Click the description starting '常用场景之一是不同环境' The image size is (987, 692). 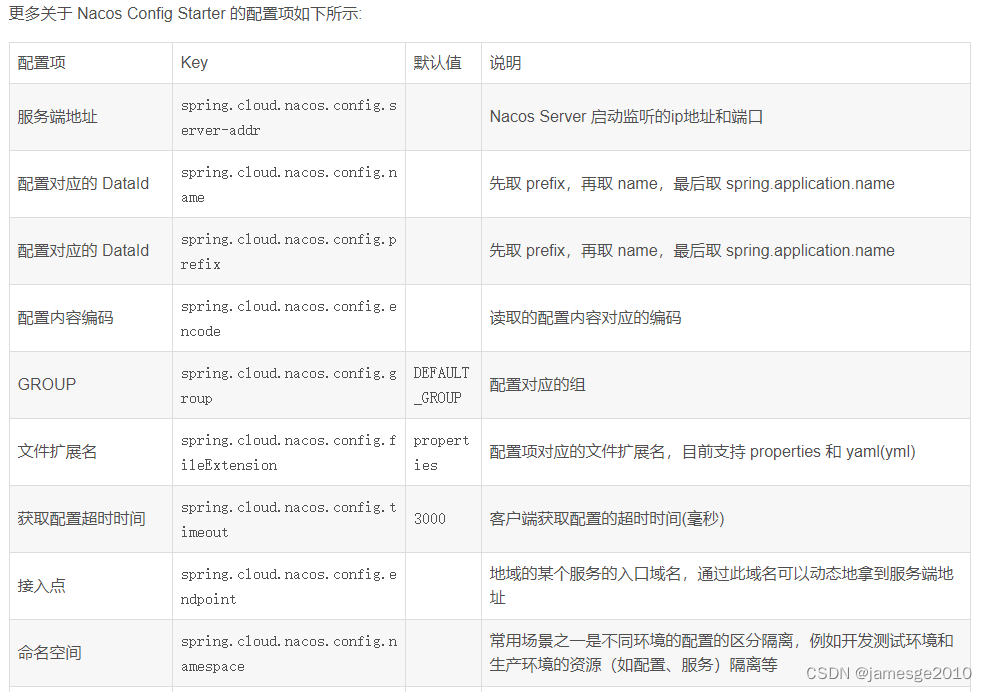click(721, 653)
